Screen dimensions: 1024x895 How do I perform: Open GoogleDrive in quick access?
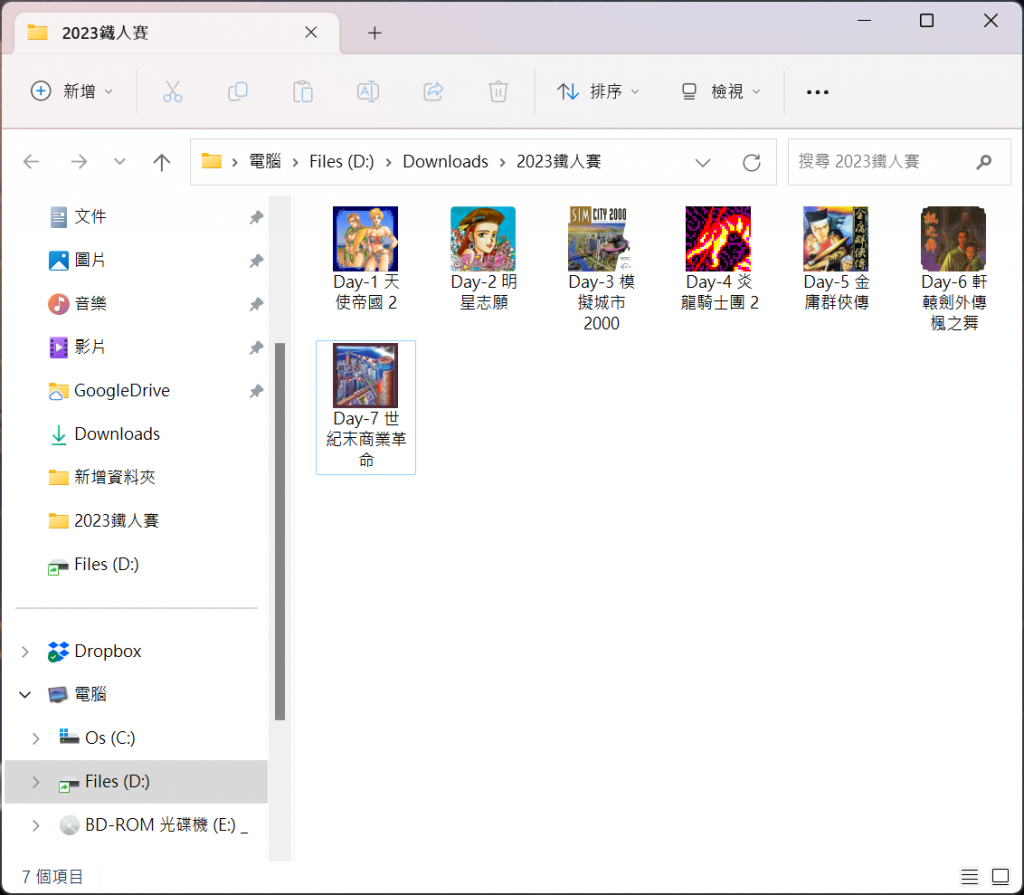(121, 390)
